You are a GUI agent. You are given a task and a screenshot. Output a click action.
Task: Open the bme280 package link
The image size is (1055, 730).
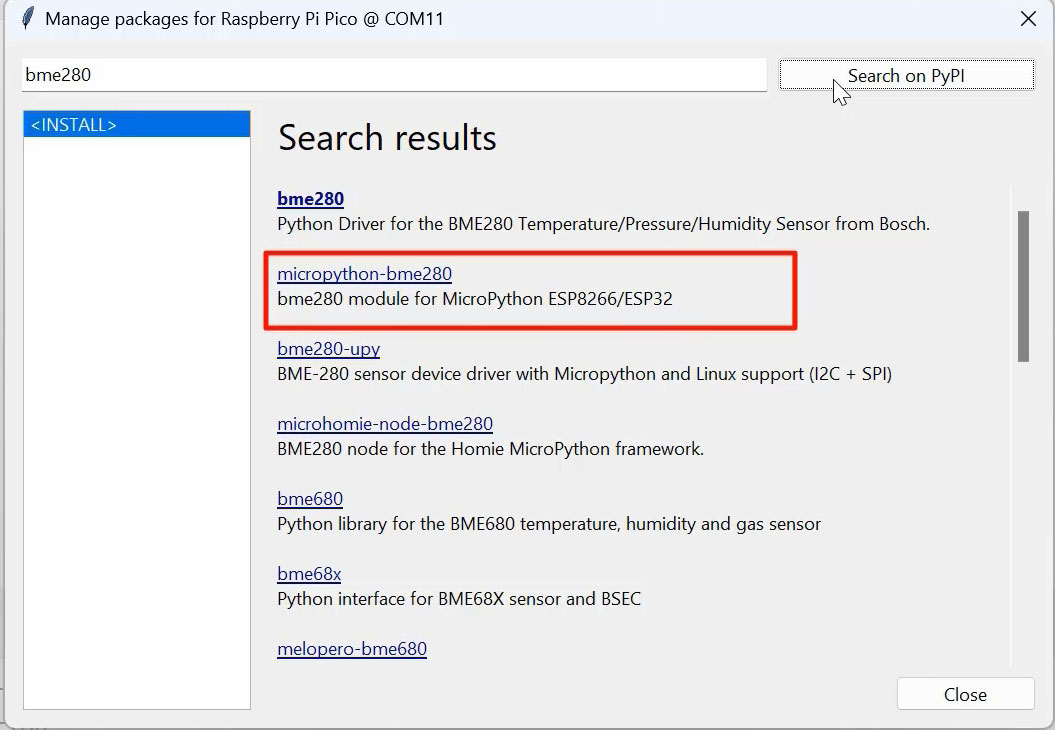click(310, 198)
